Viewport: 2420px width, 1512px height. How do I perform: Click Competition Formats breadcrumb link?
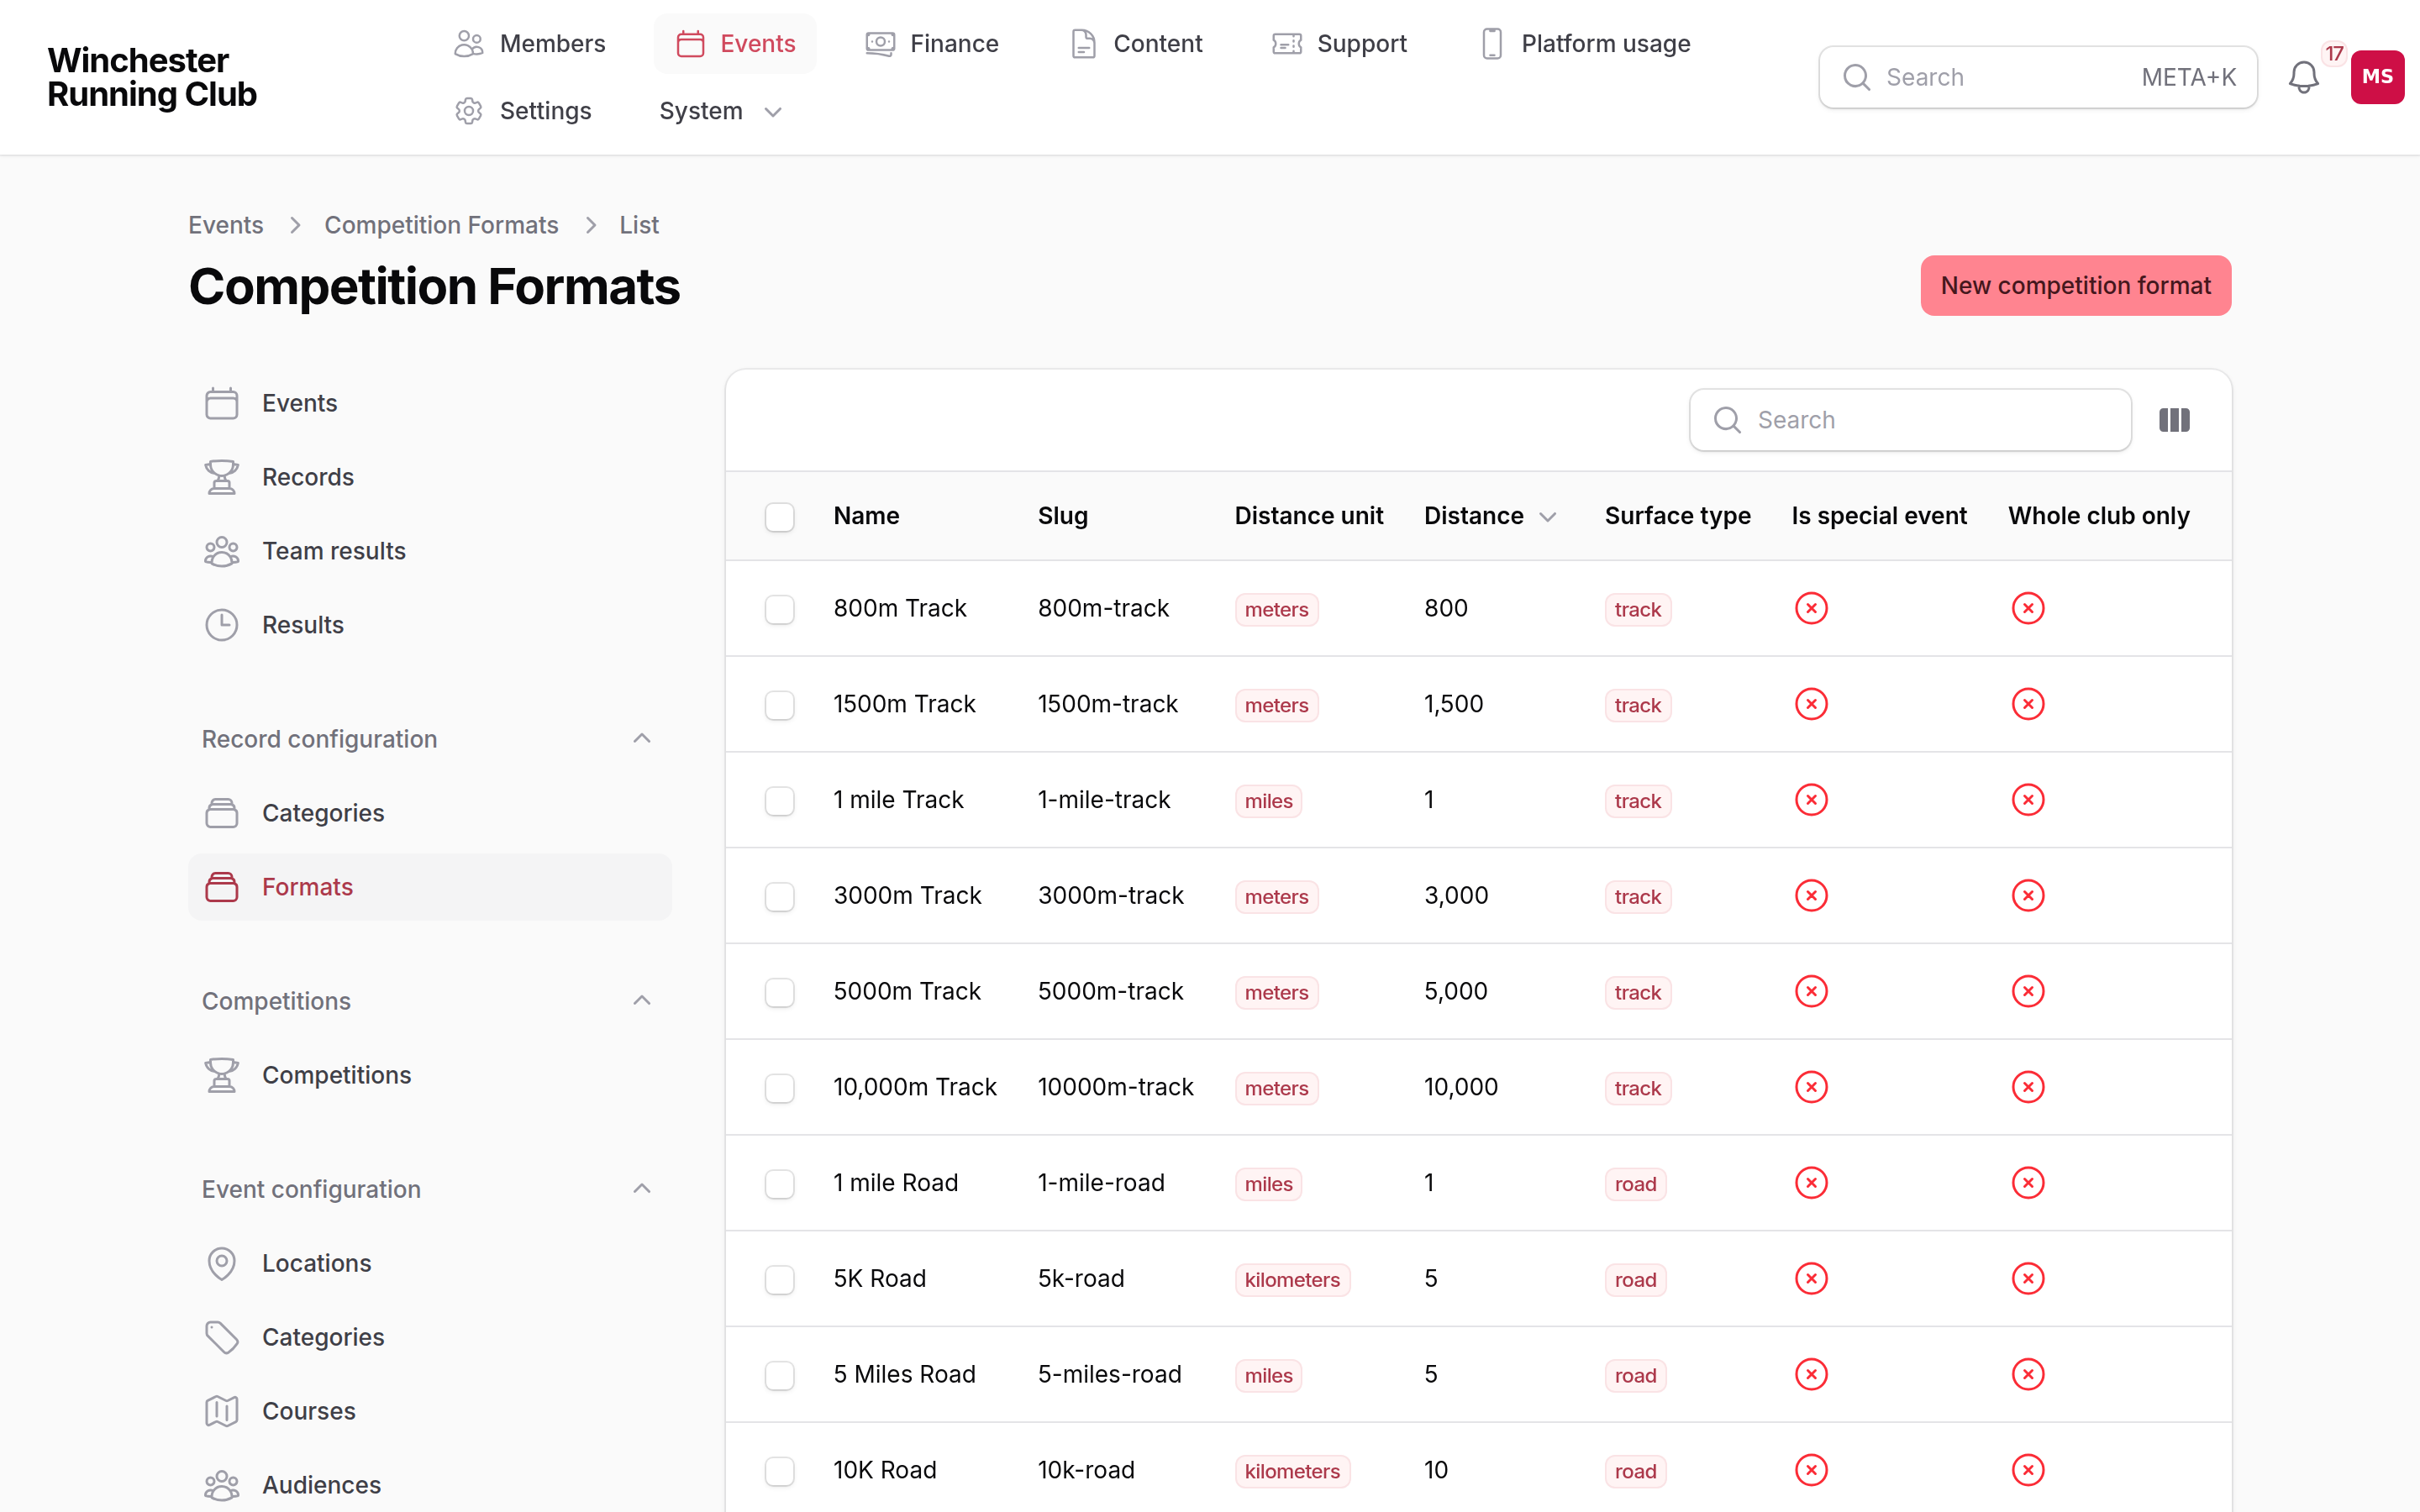pos(441,225)
